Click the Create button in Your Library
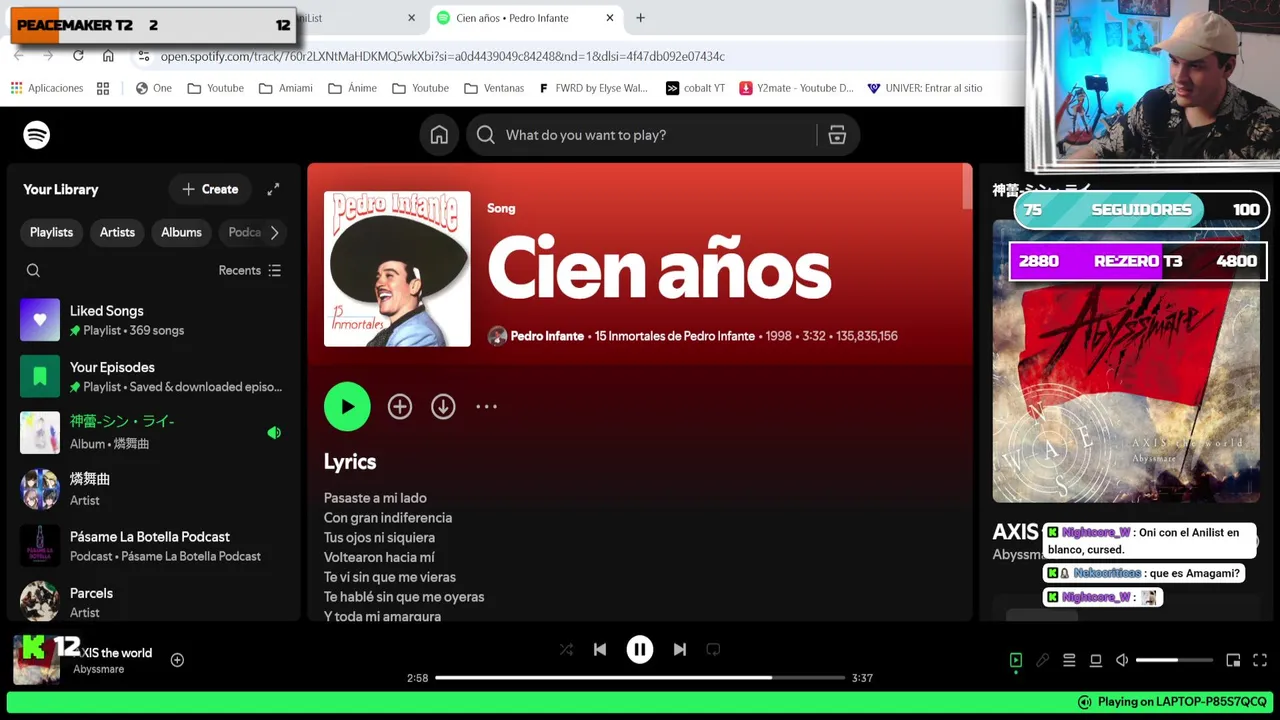 pyautogui.click(x=210, y=189)
